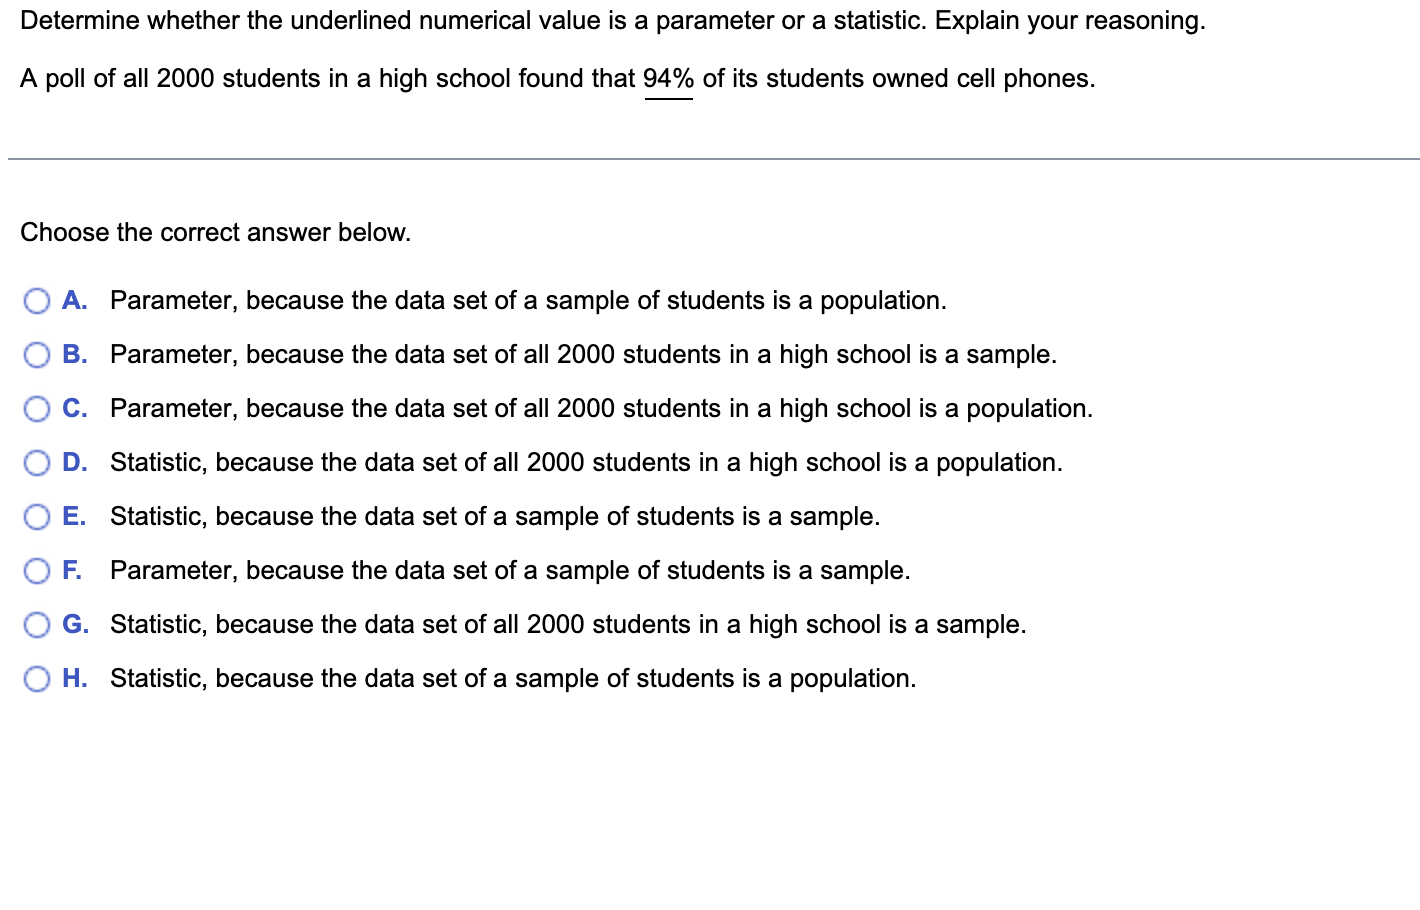This screenshot has width=1420, height=910.
Task: Click option H statistic population text
Action: (513, 678)
